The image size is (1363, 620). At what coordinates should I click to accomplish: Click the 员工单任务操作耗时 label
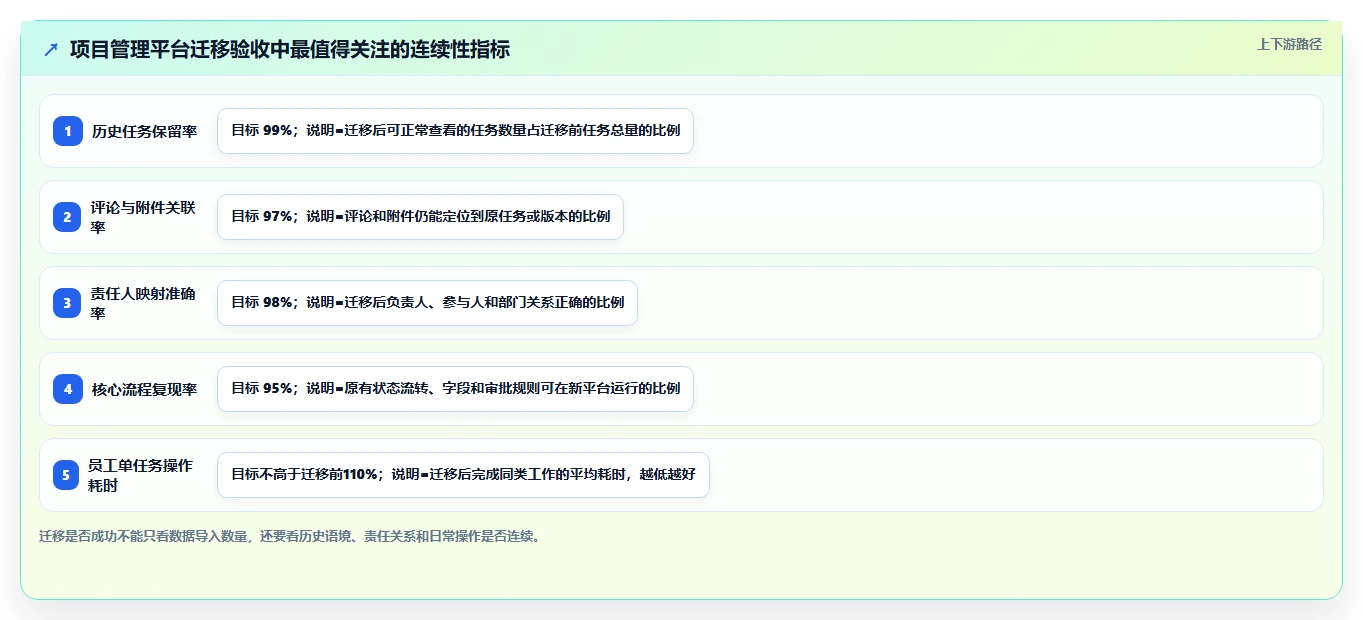140,475
